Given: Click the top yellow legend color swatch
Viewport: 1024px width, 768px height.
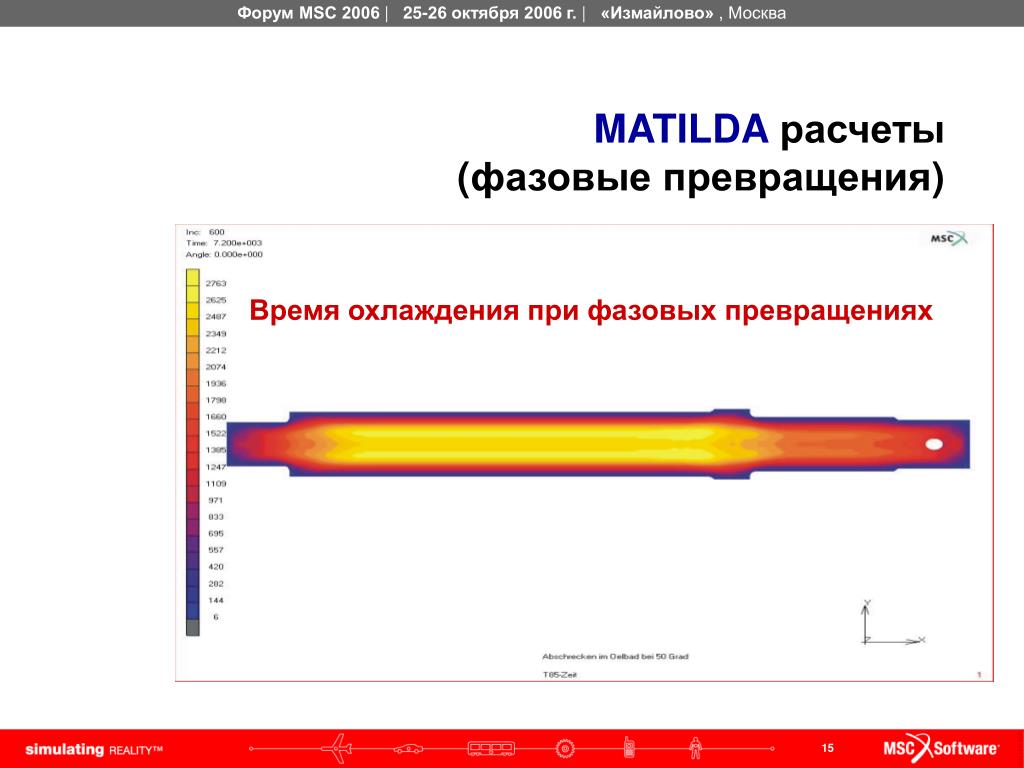Looking at the screenshot, I should click(193, 277).
